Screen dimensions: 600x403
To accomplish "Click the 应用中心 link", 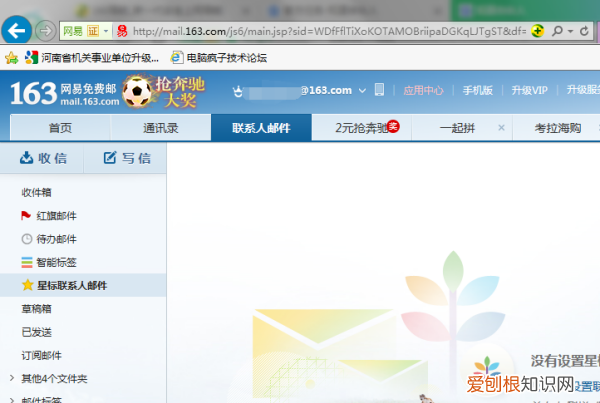I will [x=423, y=91].
